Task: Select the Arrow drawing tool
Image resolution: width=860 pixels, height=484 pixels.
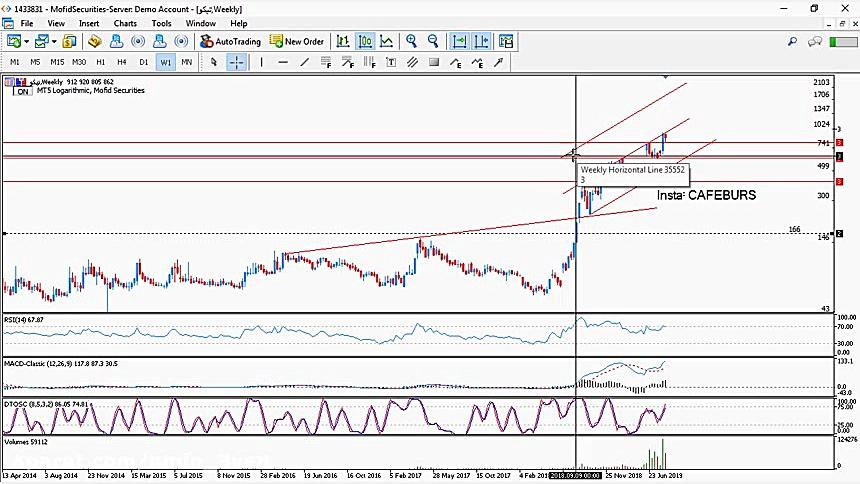Action: (499, 62)
